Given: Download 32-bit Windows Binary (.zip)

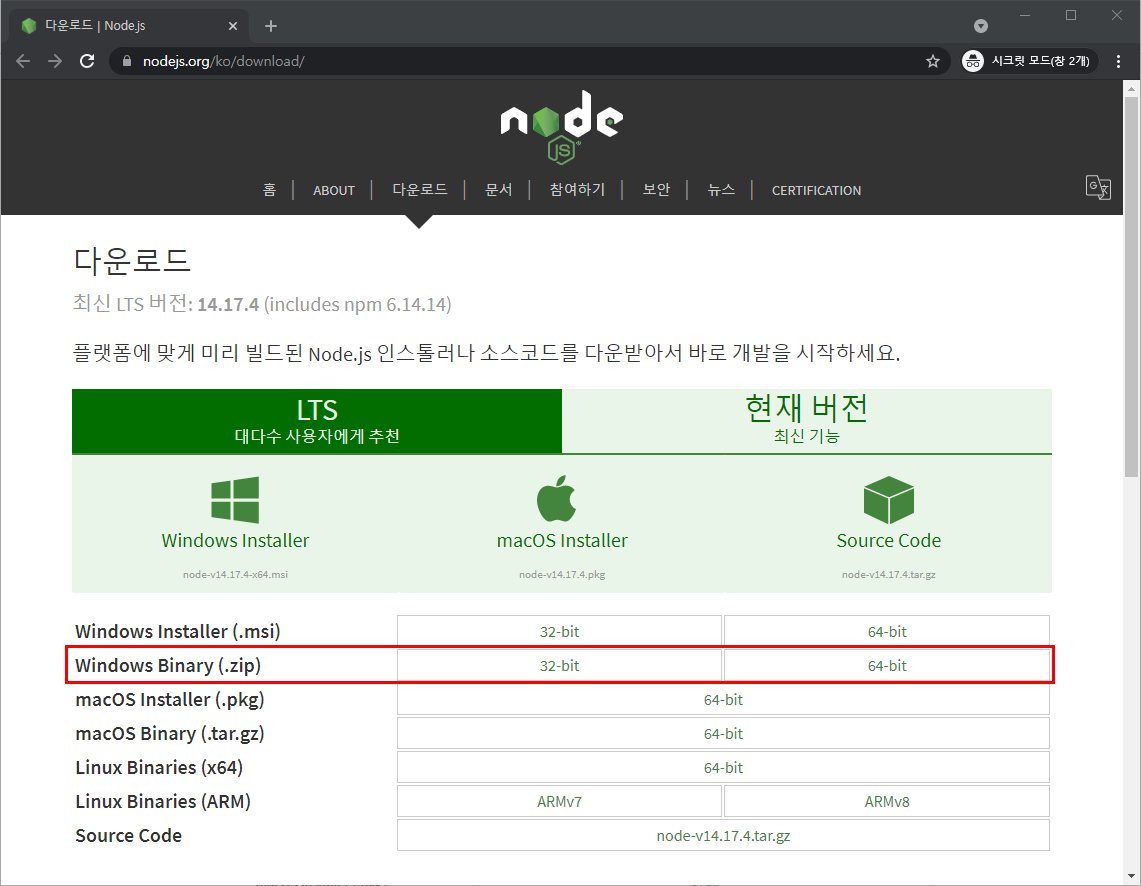Looking at the screenshot, I should [559, 666].
